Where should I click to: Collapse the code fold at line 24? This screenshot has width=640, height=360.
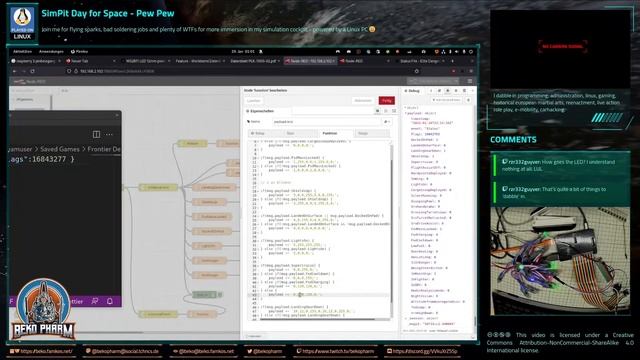pos(259,216)
